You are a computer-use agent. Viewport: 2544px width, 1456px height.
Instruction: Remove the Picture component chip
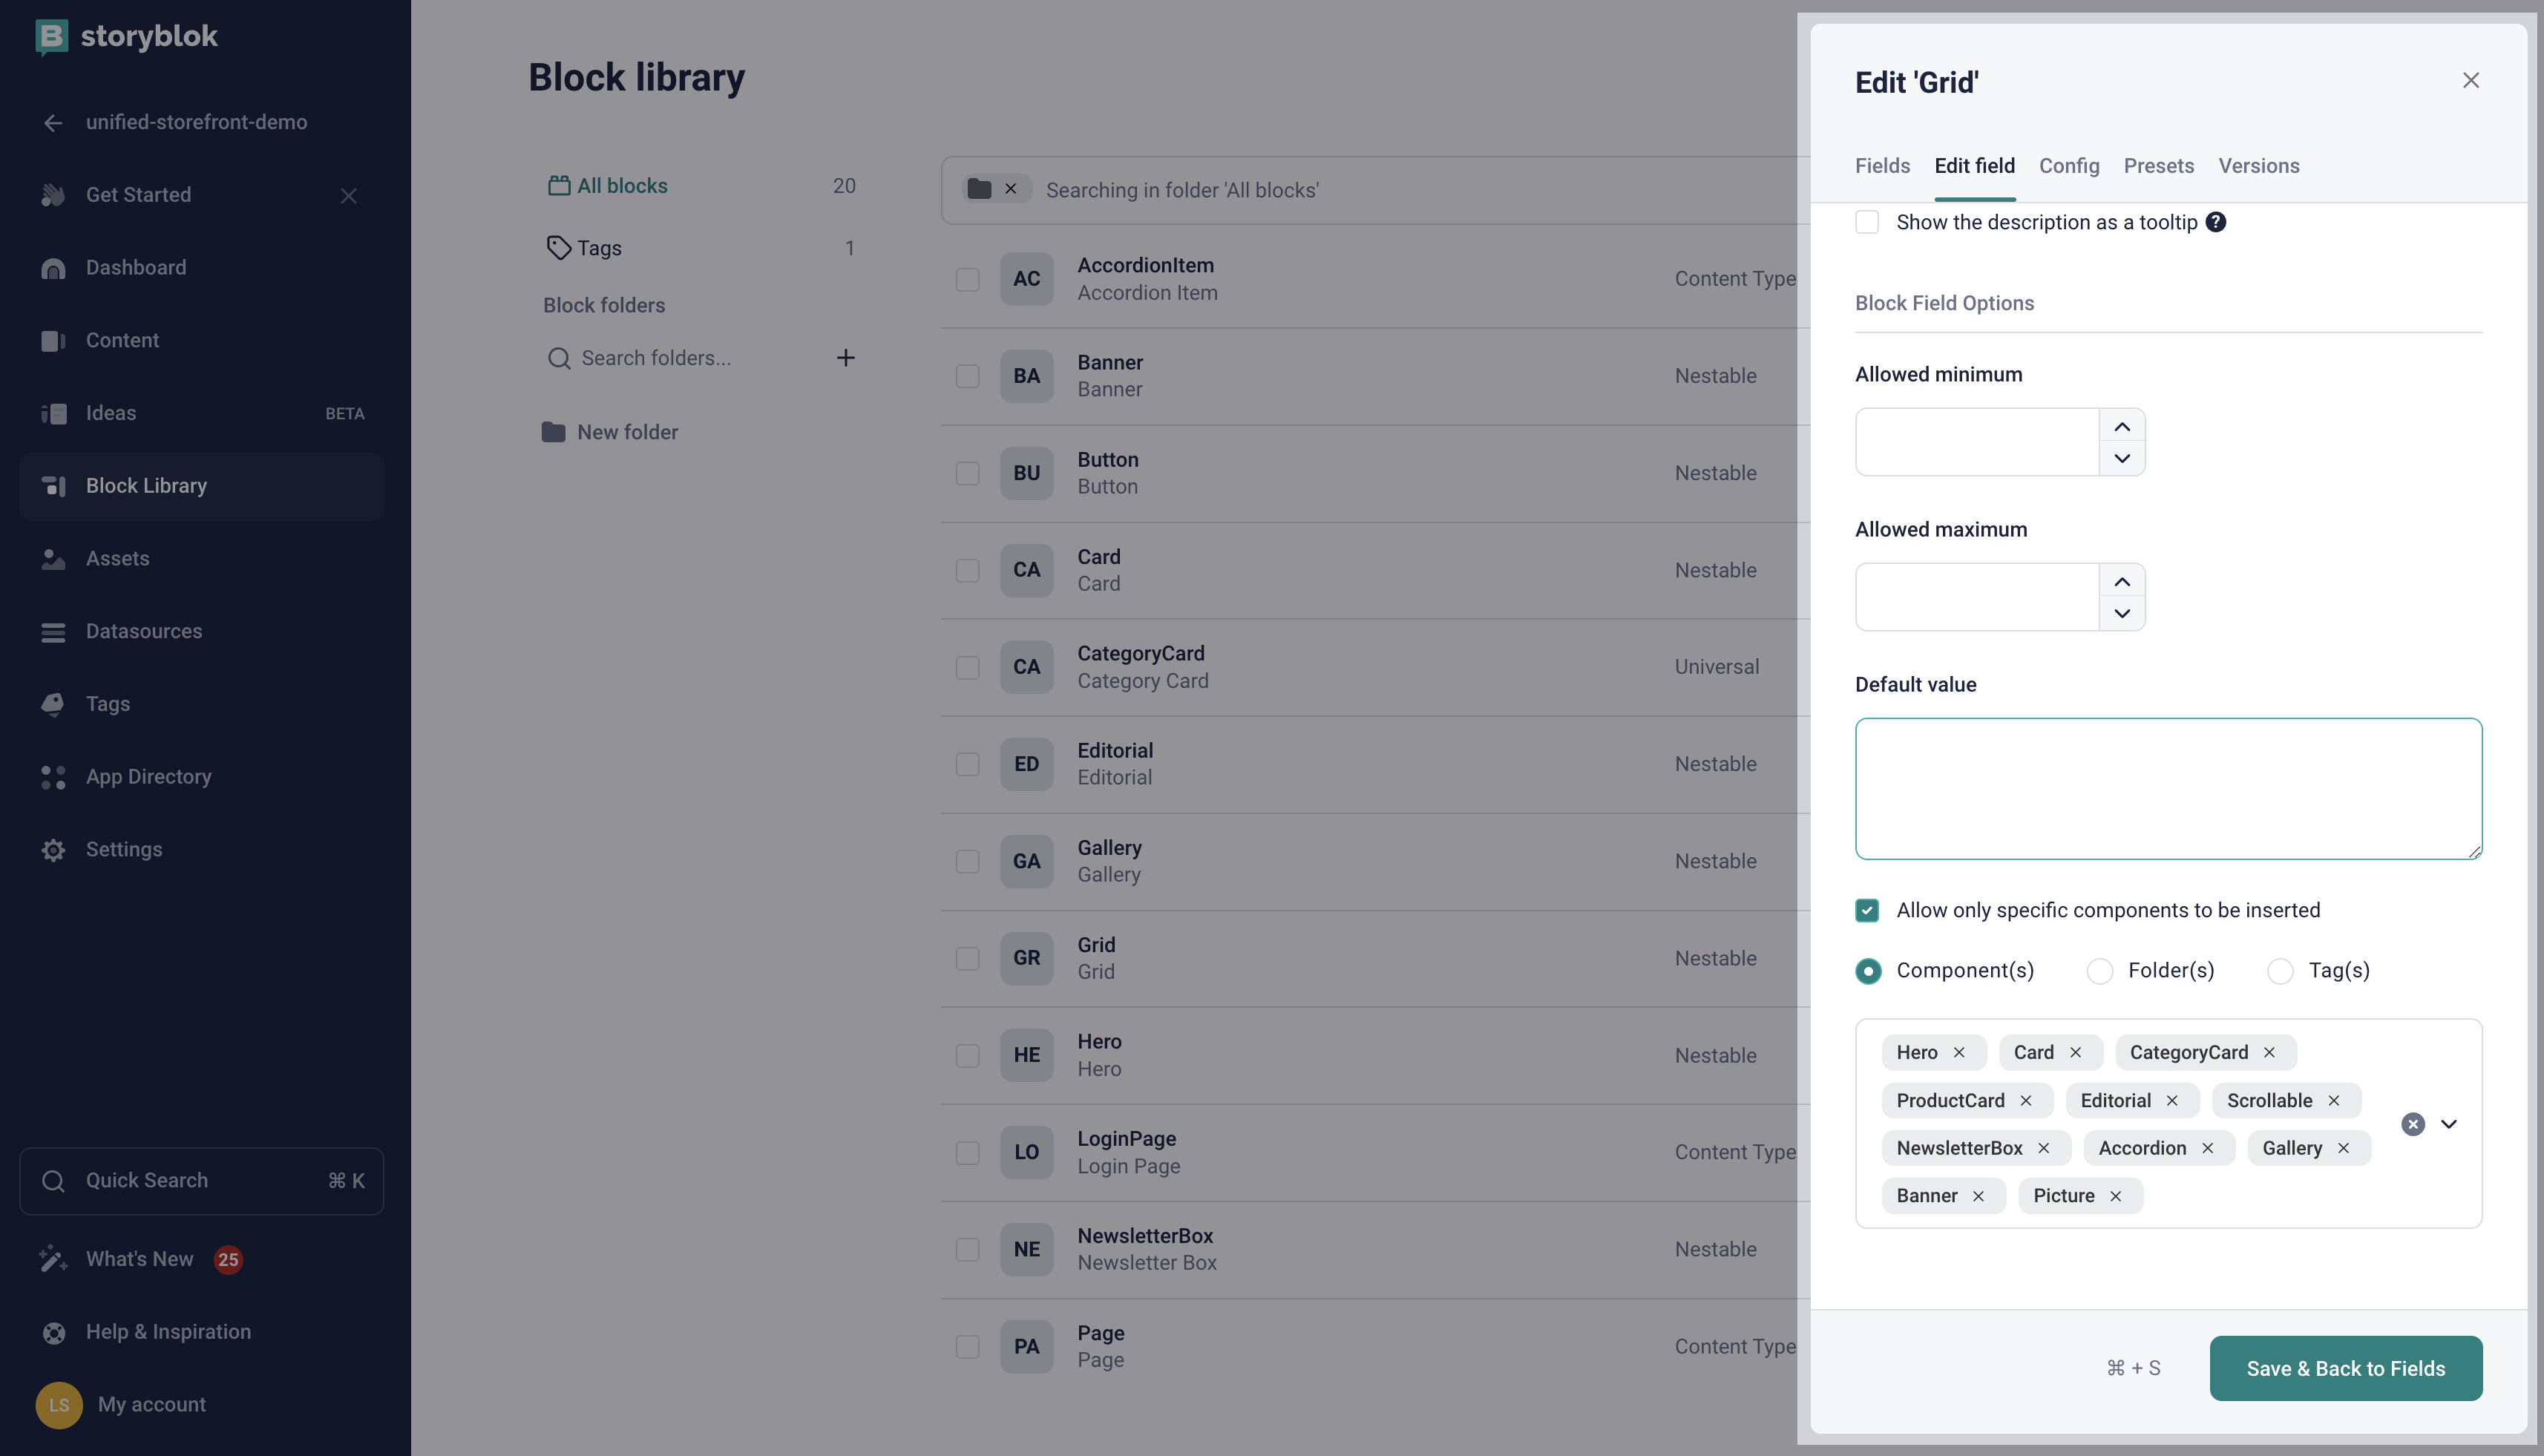(2115, 1196)
